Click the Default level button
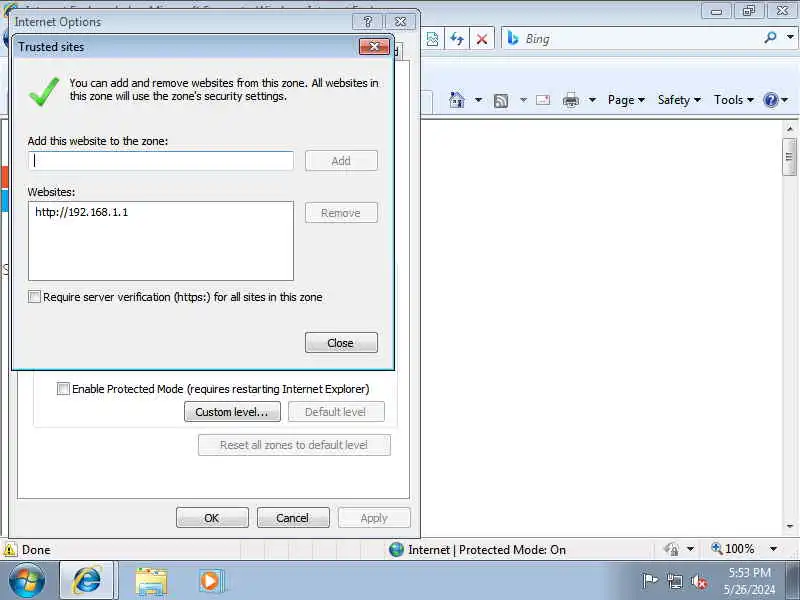The image size is (800, 600). click(336, 412)
